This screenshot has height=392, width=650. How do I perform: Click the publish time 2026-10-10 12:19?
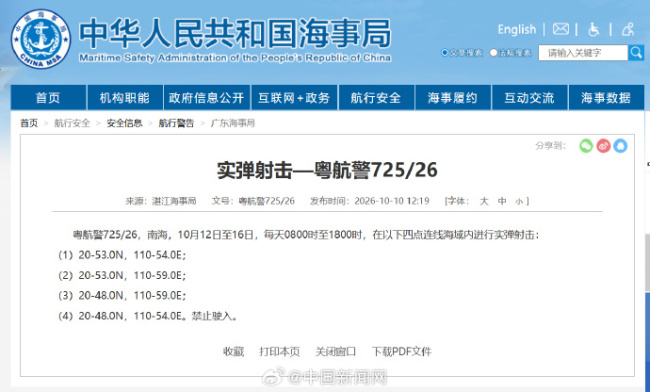point(392,201)
